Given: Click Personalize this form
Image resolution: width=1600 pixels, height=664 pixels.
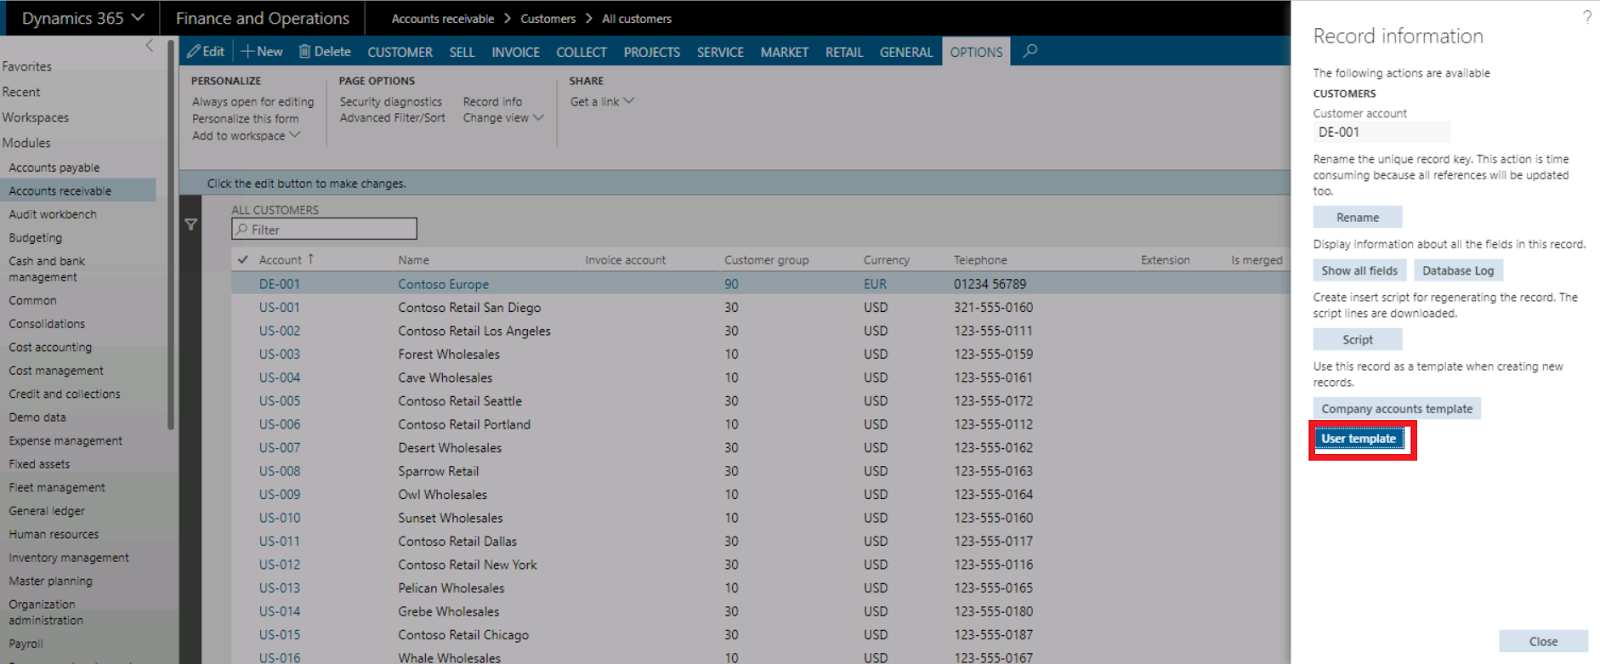Looking at the screenshot, I should (245, 119).
